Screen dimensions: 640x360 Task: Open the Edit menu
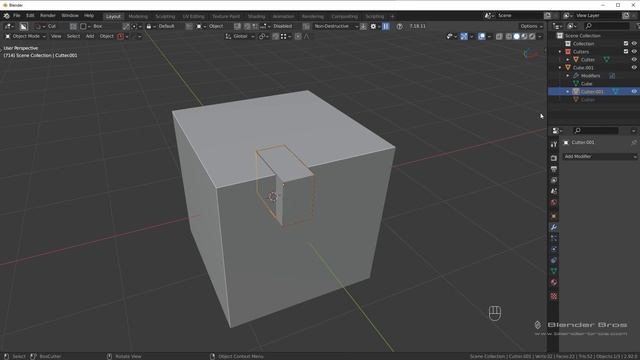click(30, 16)
